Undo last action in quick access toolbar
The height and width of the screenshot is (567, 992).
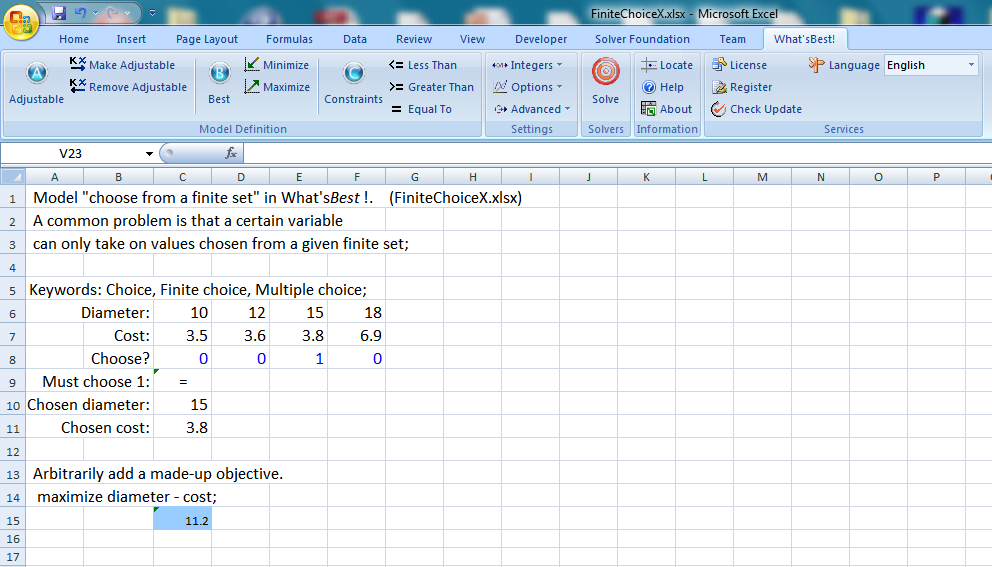tap(81, 13)
